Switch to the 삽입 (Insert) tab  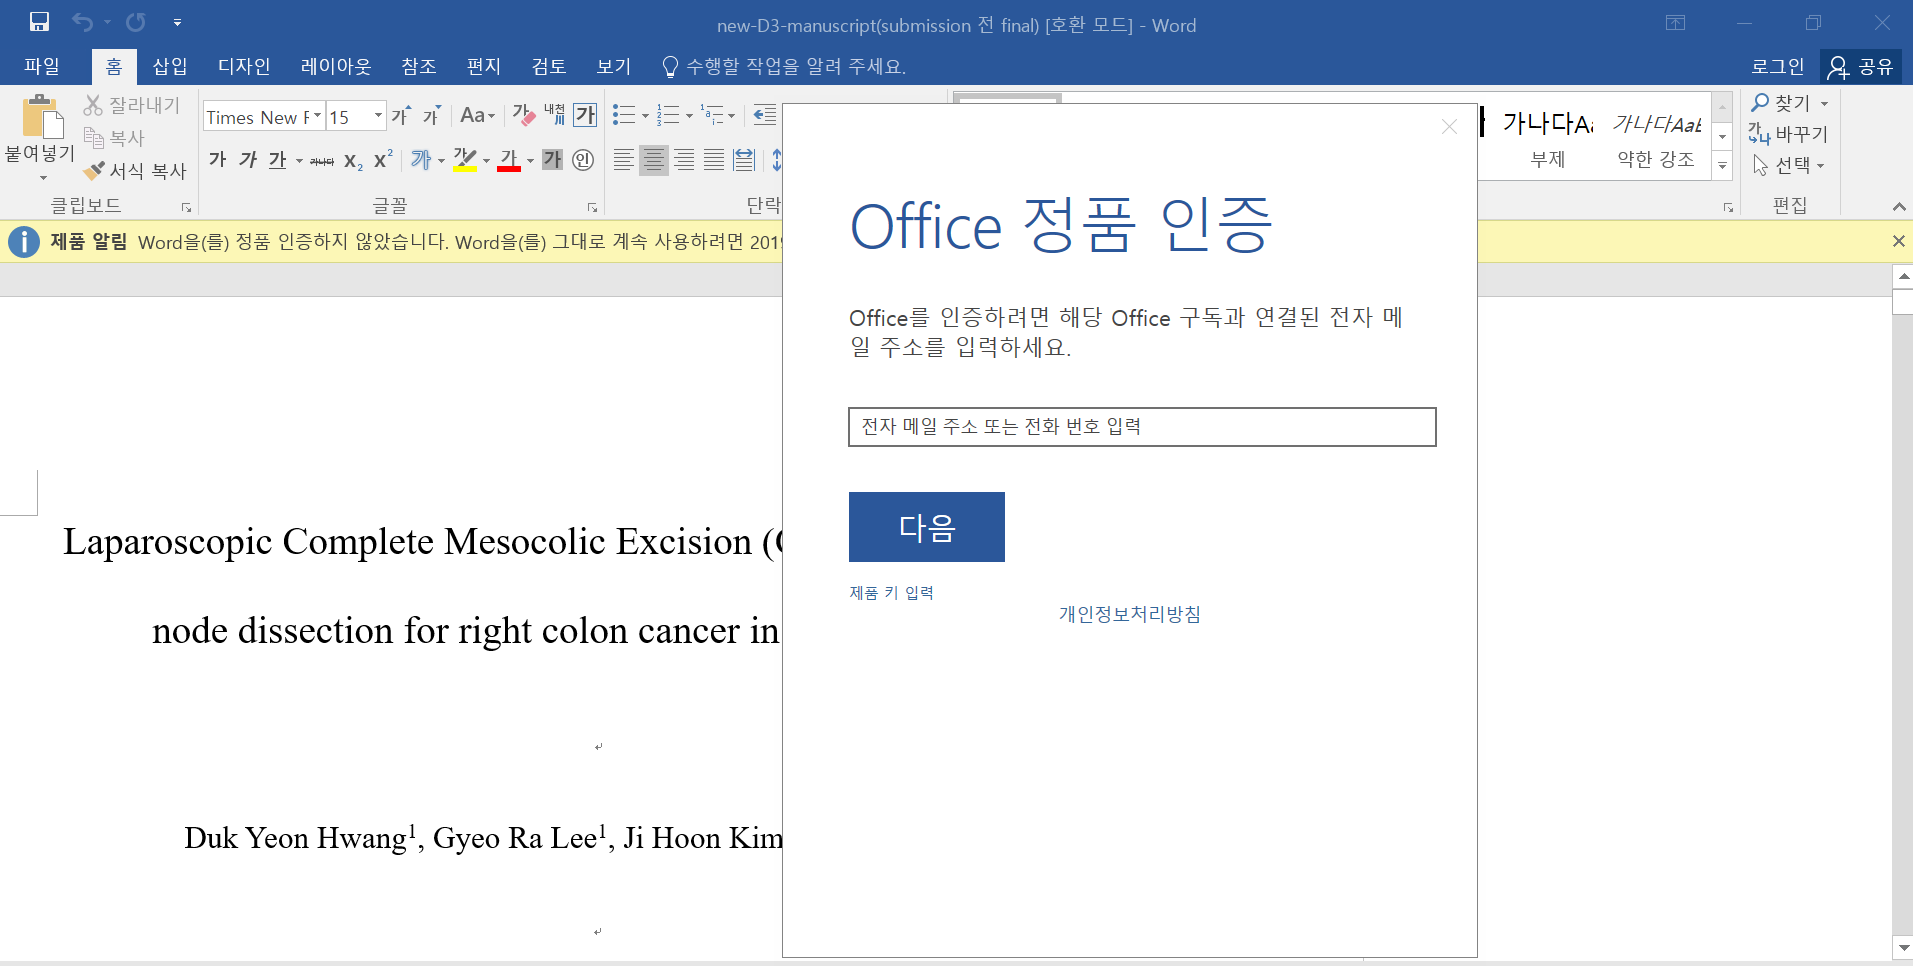pyautogui.click(x=170, y=66)
